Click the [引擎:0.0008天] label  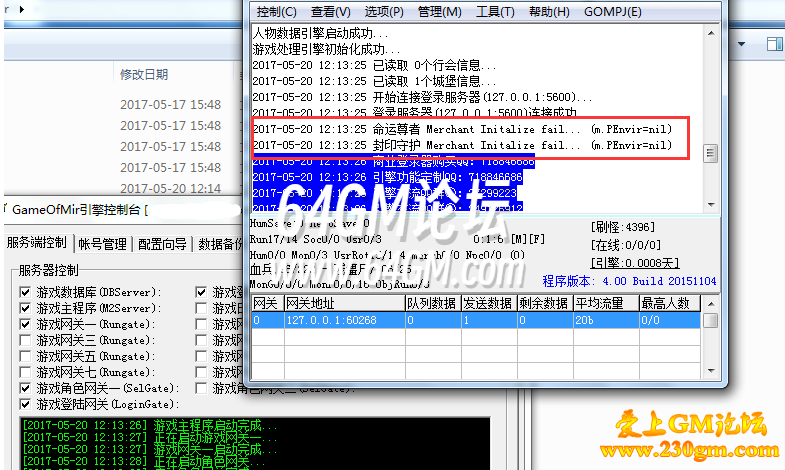point(635,263)
